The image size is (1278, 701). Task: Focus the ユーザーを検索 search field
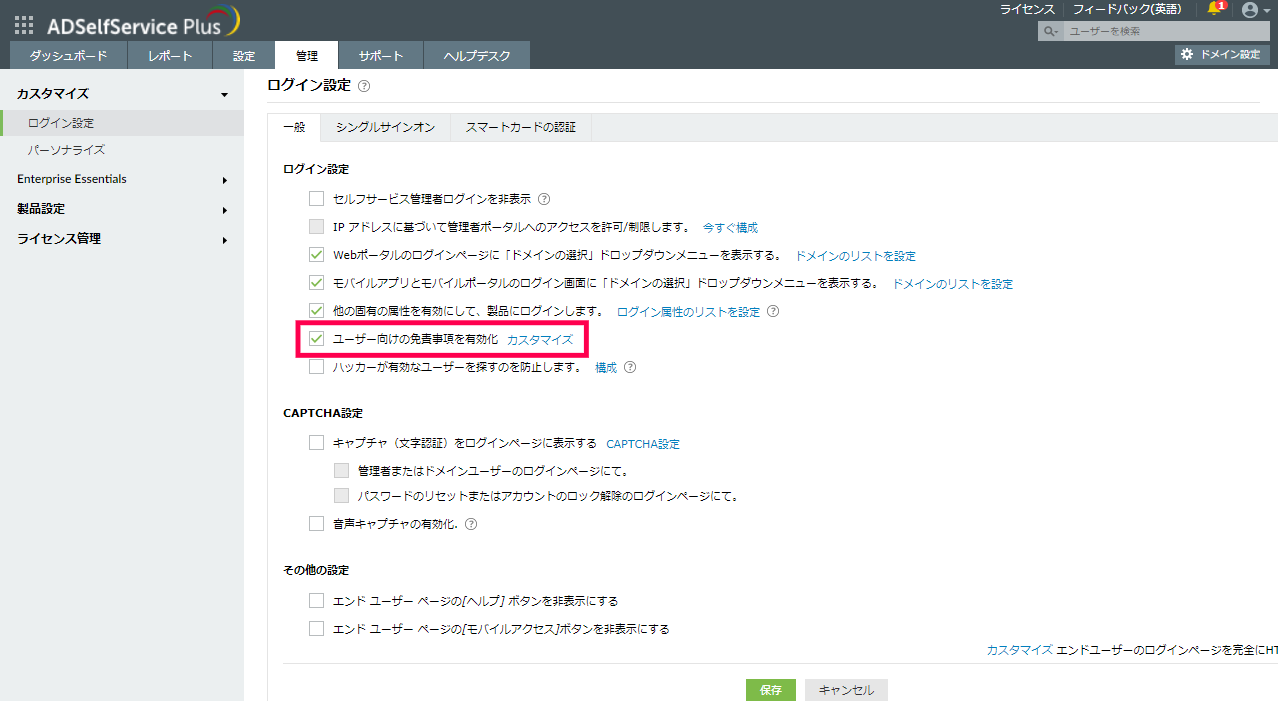(x=1164, y=32)
